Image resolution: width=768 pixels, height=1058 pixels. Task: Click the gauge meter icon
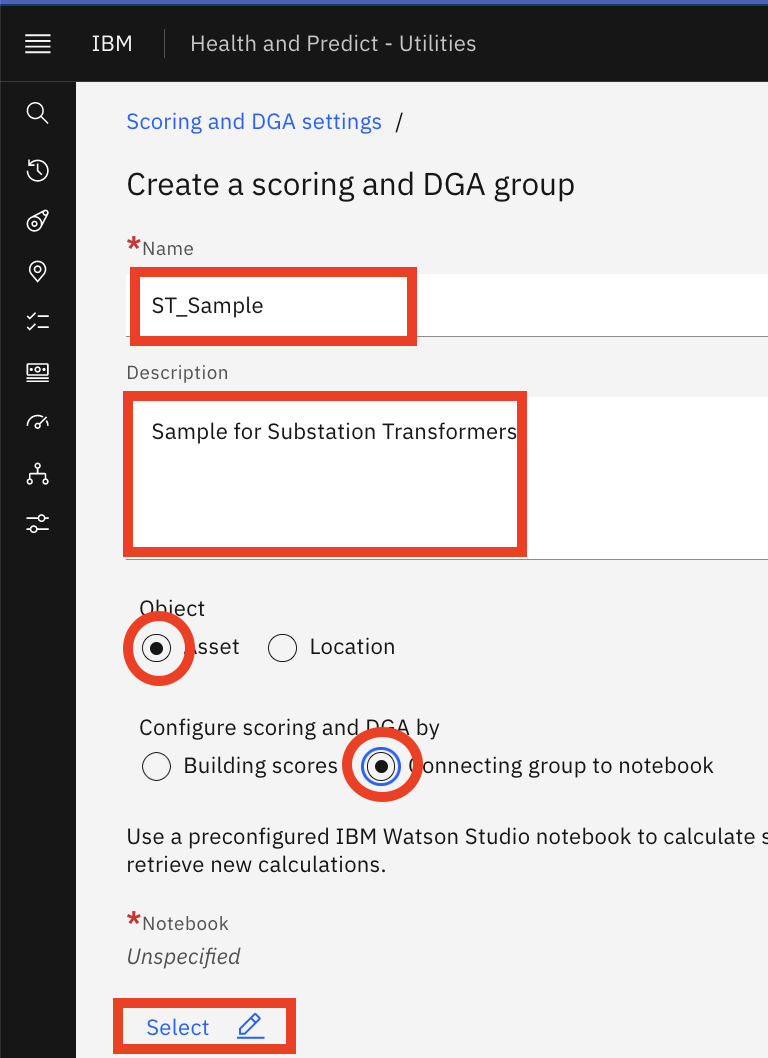[38, 422]
